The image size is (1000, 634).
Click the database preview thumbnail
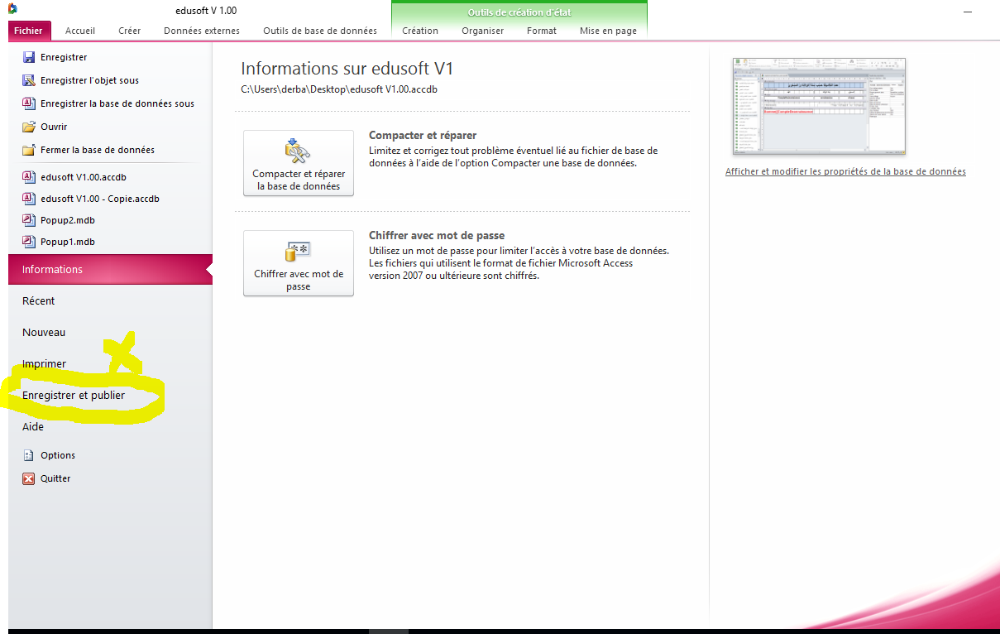pyautogui.click(x=819, y=107)
